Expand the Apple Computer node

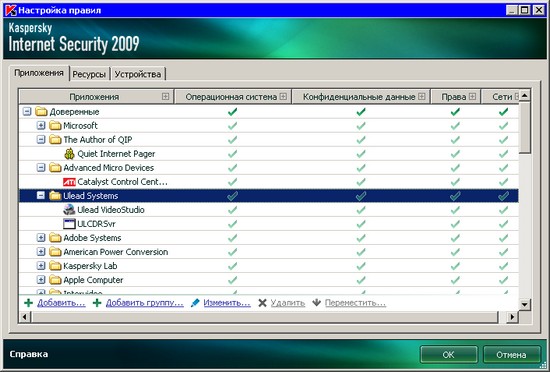[x=41, y=280]
